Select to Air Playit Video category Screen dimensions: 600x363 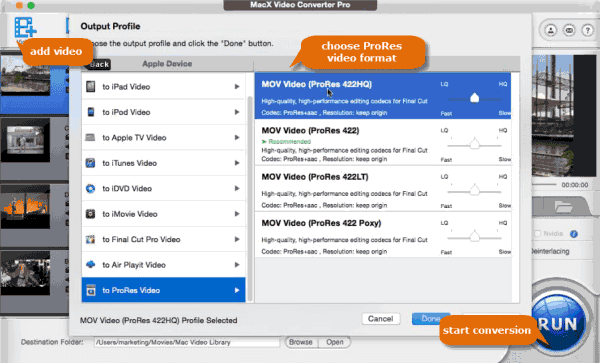pos(163,265)
